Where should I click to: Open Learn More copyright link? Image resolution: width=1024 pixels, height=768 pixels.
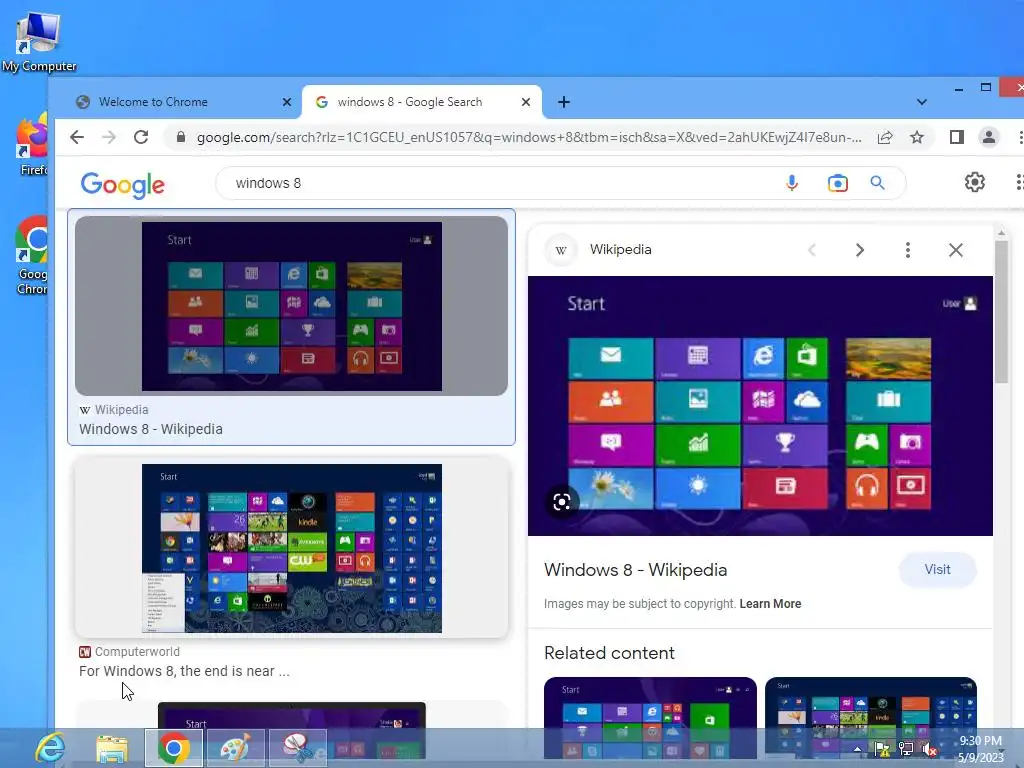pos(770,604)
